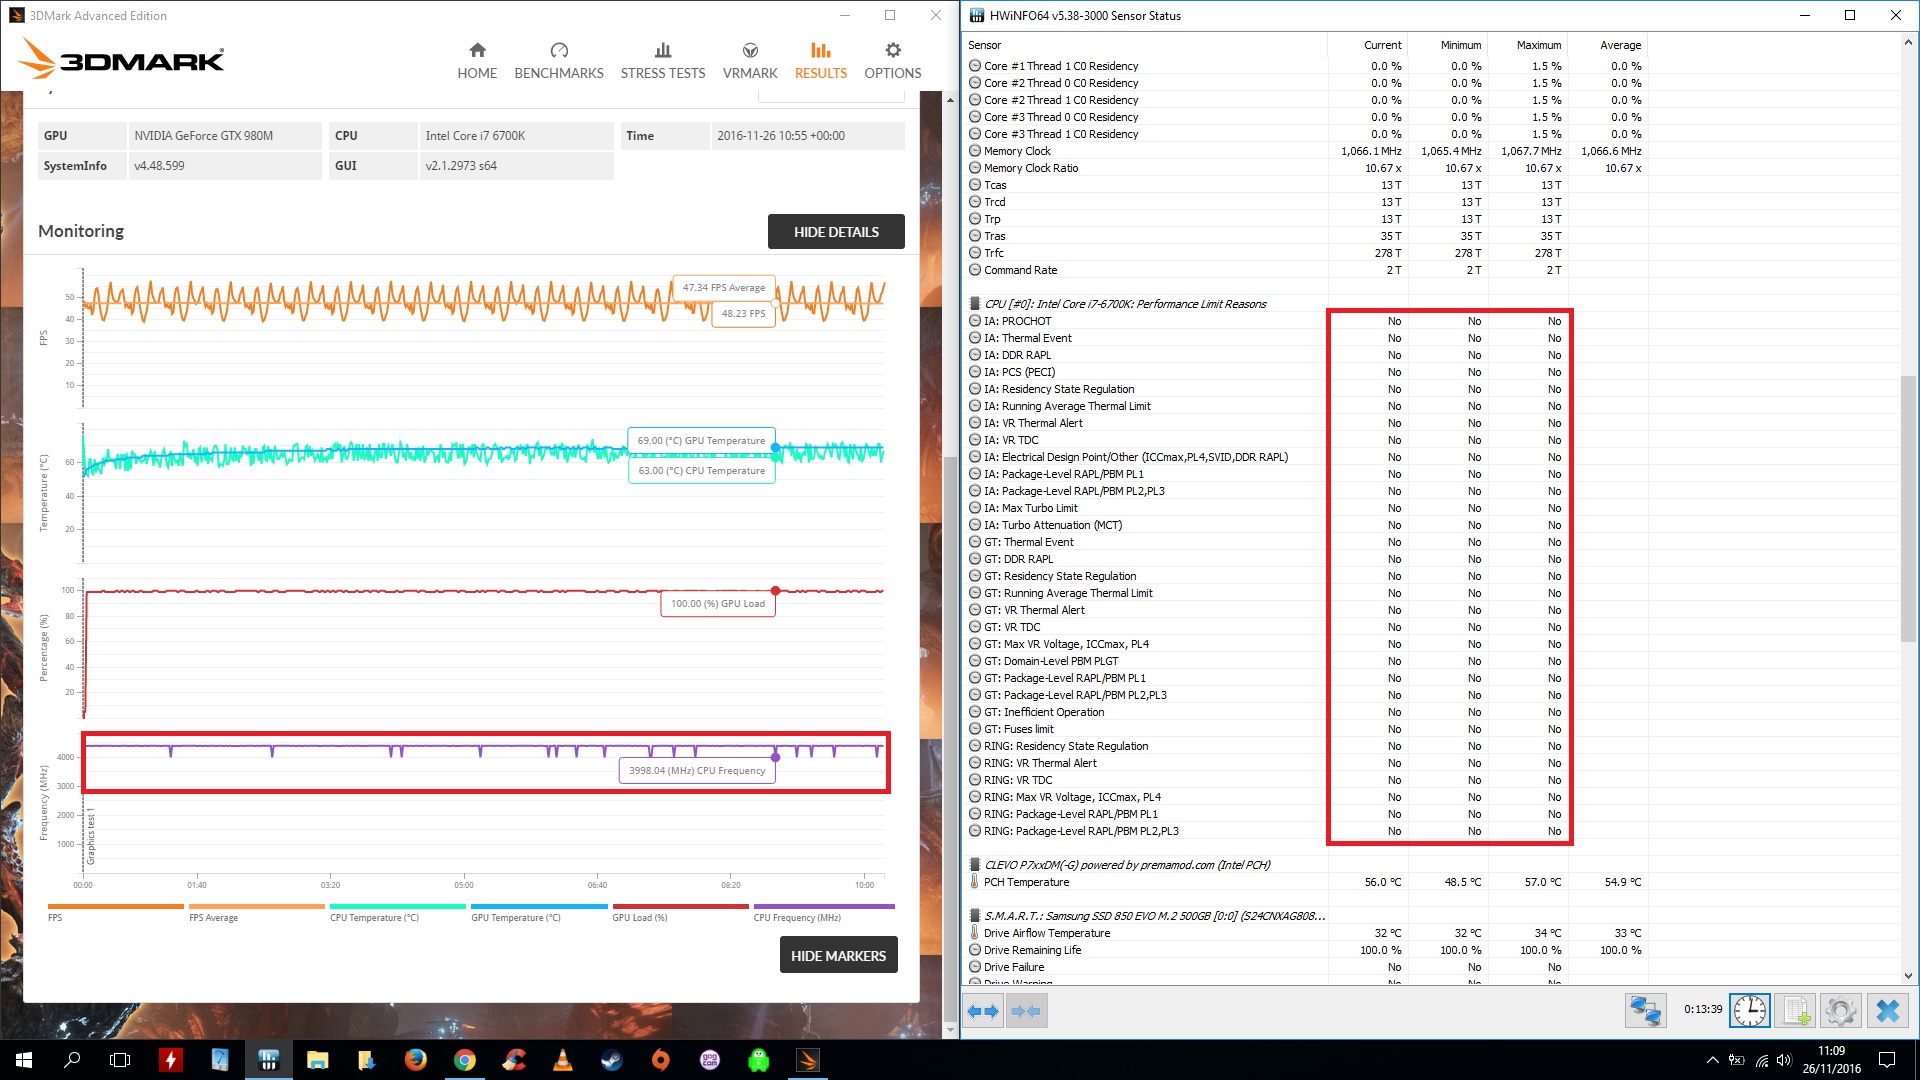Click the Average column header
Screen dimensions: 1920x1080
point(1607,45)
